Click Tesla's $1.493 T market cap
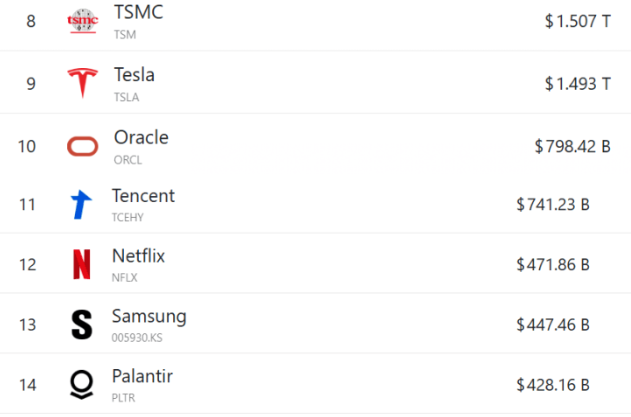 coord(577,84)
